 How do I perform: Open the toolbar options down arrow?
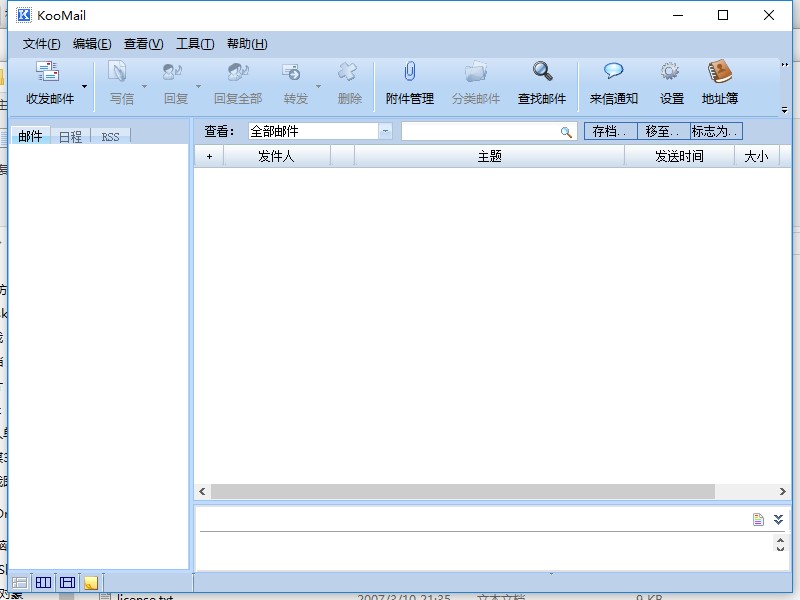click(785, 110)
